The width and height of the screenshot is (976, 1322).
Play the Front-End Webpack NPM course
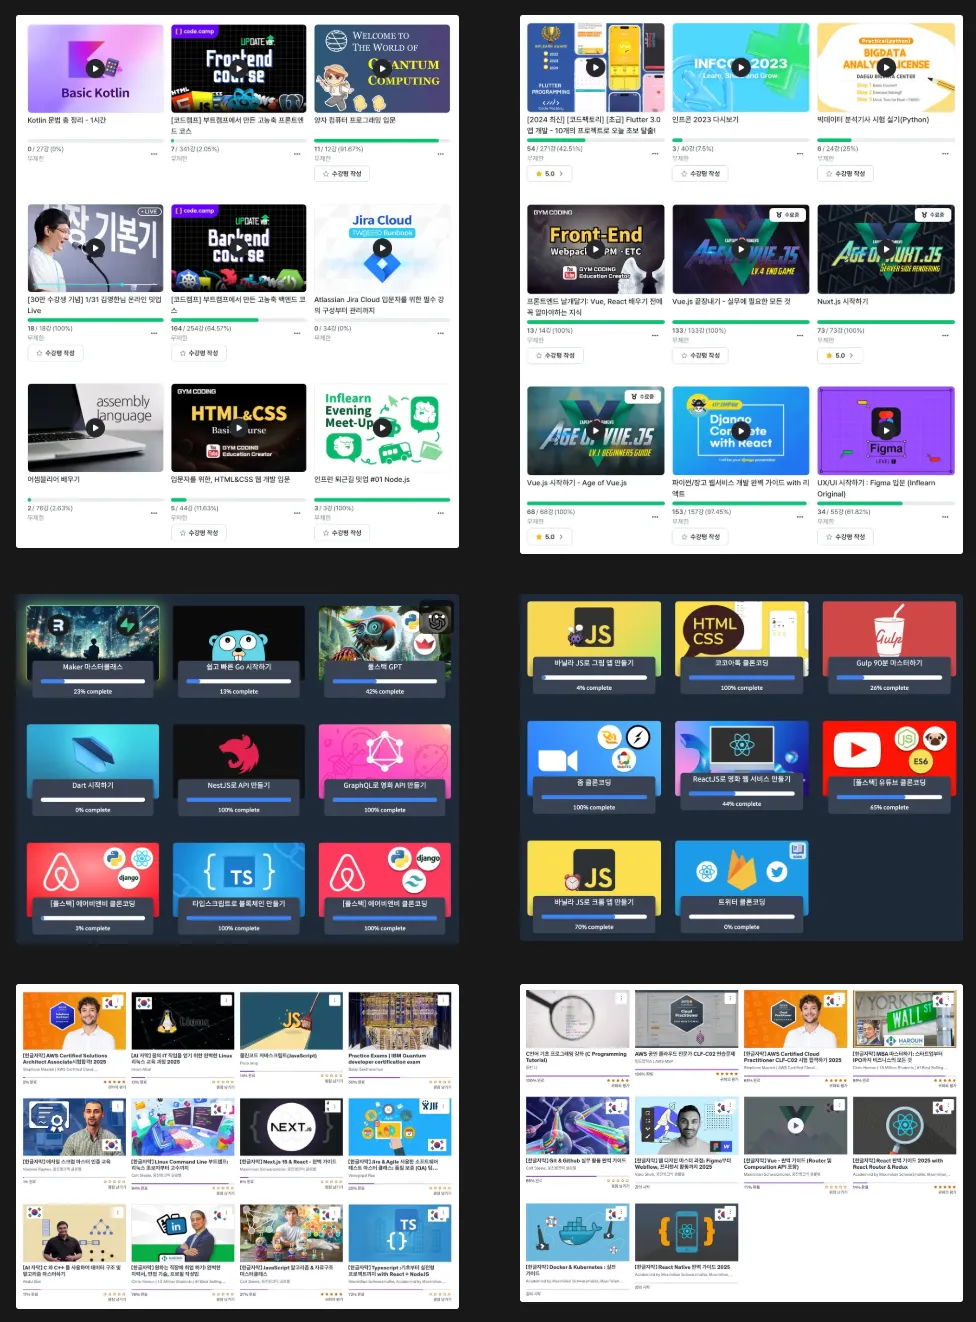[x=596, y=249]
